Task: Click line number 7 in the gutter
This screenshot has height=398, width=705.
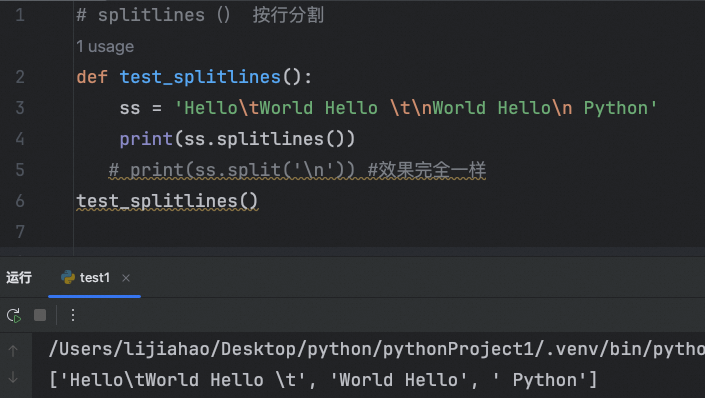Action: tap(20, 232)
